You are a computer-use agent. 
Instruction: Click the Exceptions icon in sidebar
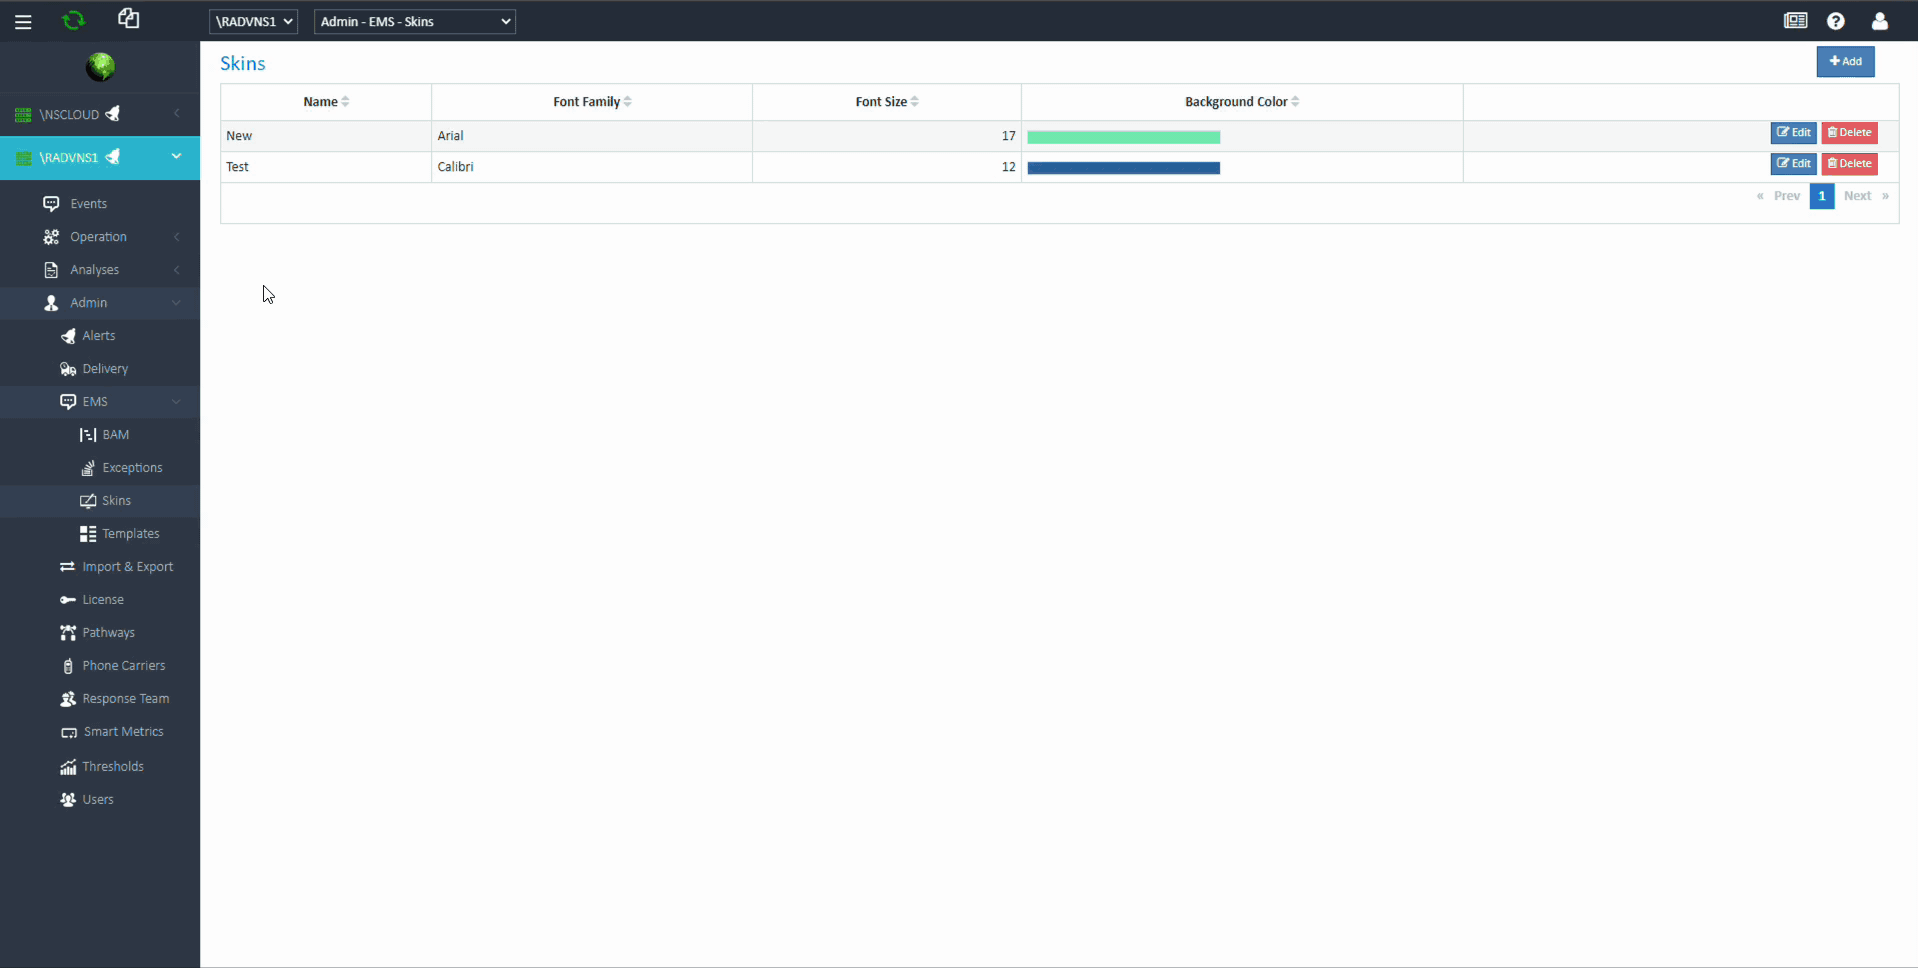[x=88, y=468]
